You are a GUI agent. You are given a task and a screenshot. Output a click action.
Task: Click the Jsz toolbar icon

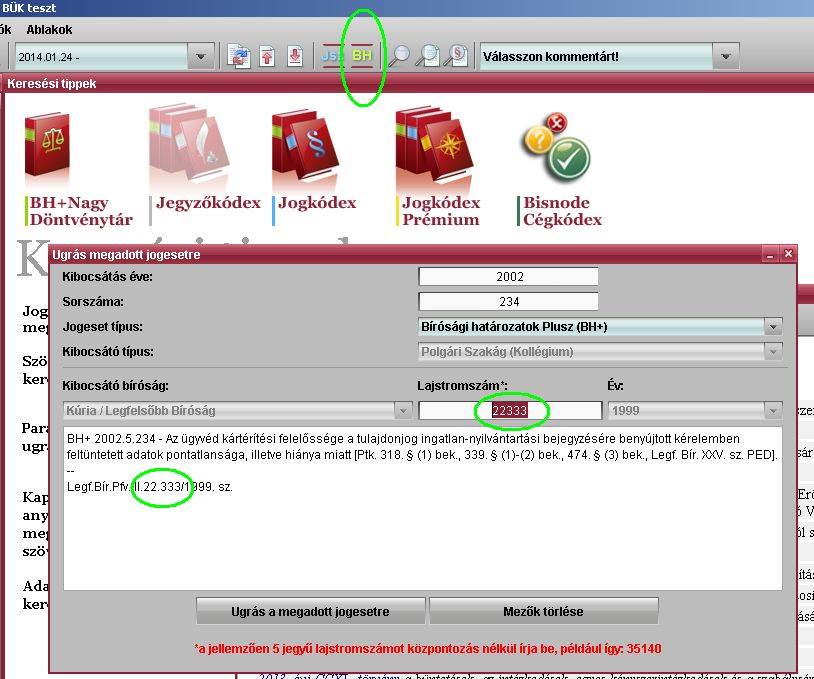pyautogui.click(x=331, y=55)
